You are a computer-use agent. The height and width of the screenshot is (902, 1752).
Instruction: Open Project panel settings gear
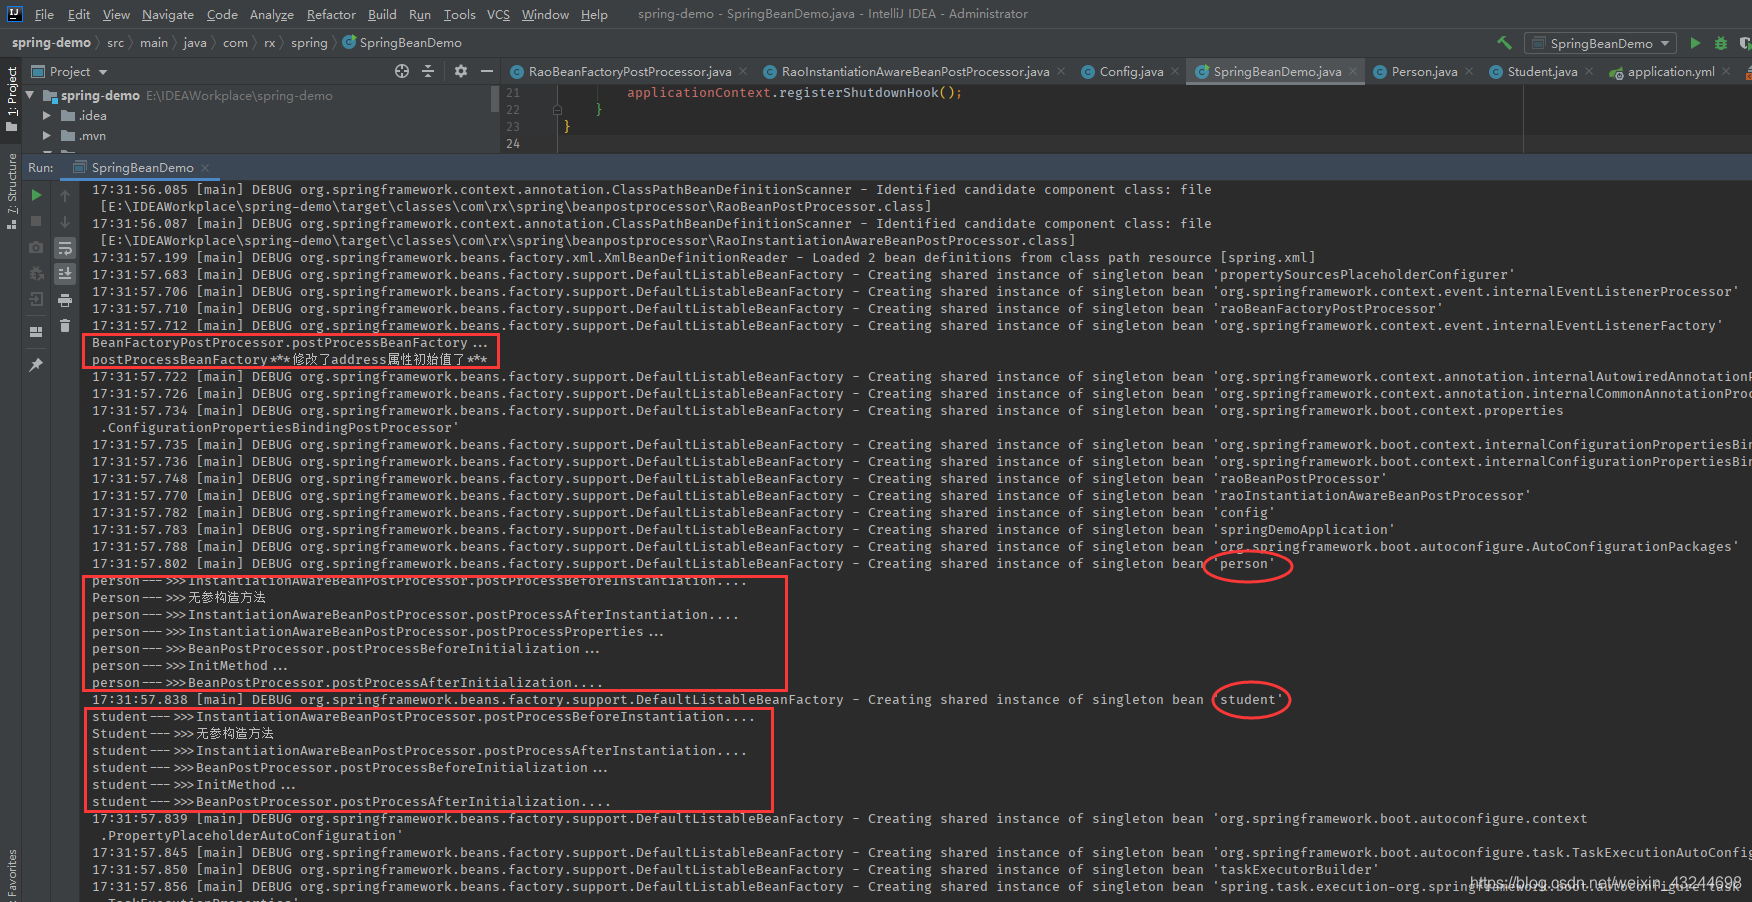point(461,71)
